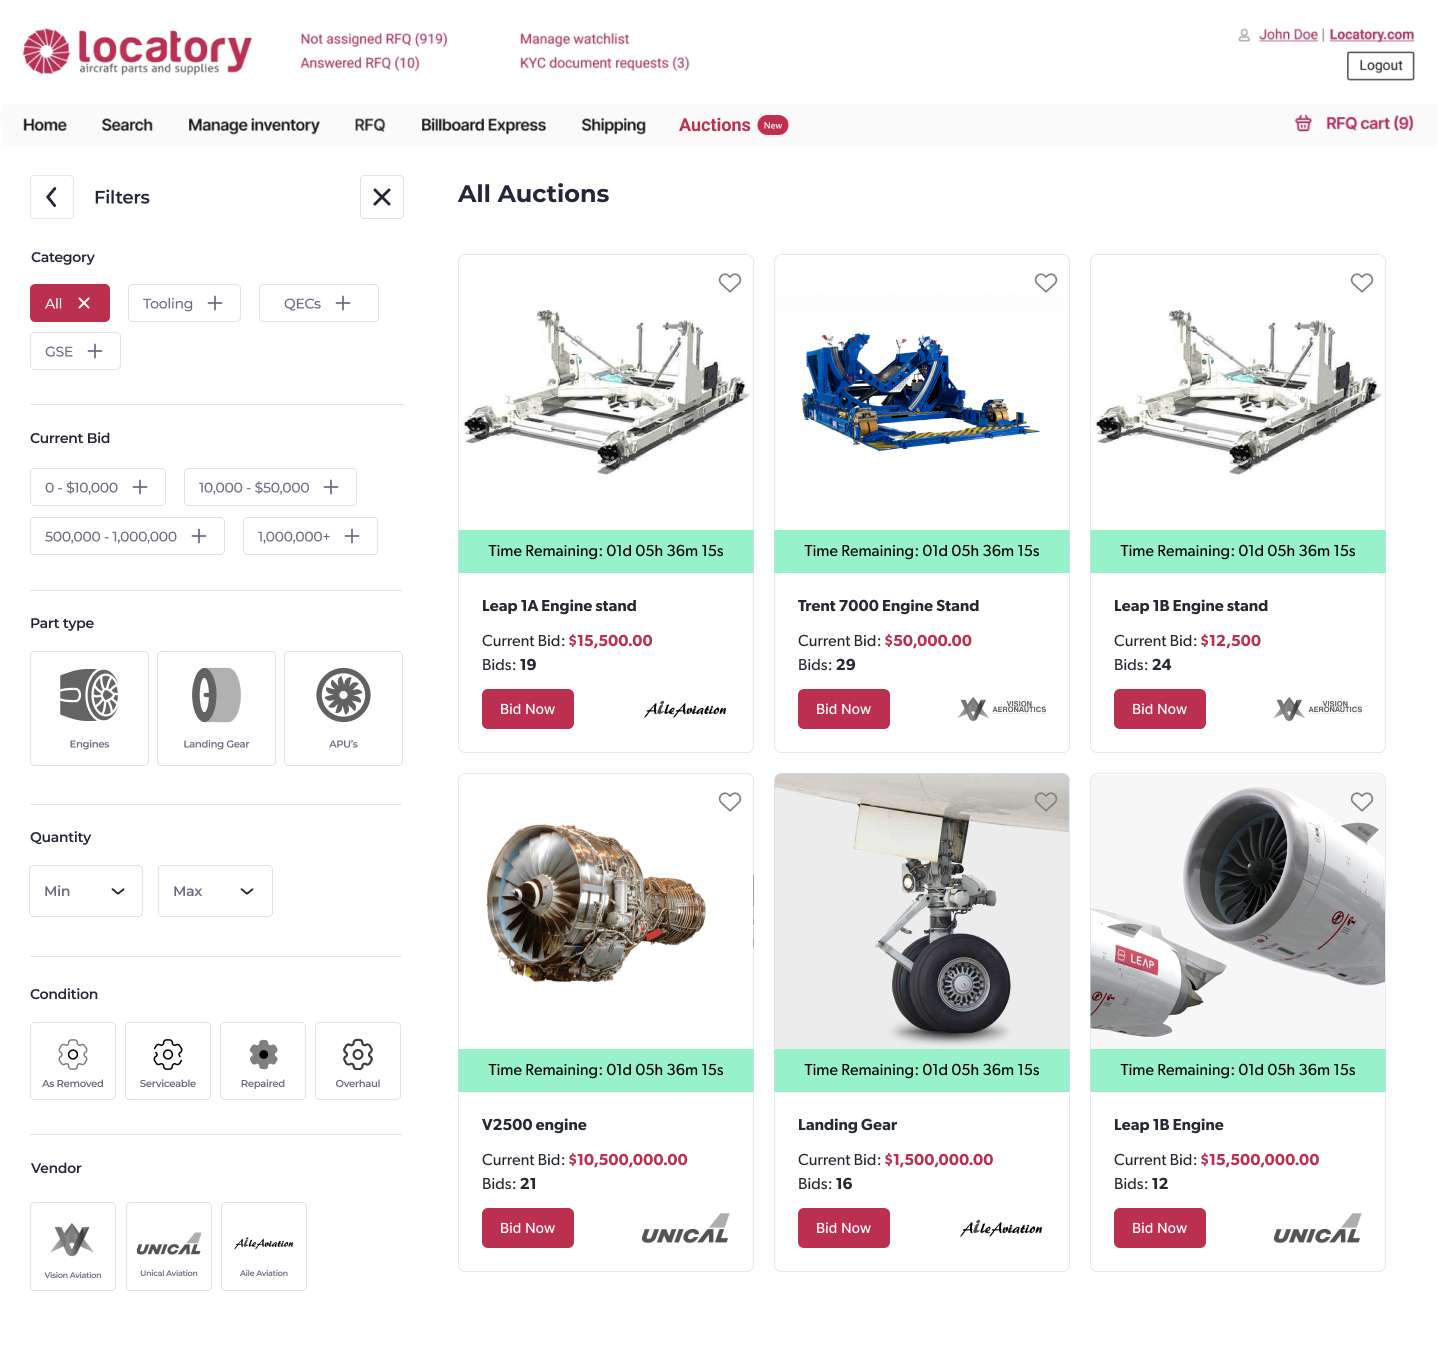Open the Min quantity dropdown
The height and width of the screenshot is (1348, 1440).
86,891
